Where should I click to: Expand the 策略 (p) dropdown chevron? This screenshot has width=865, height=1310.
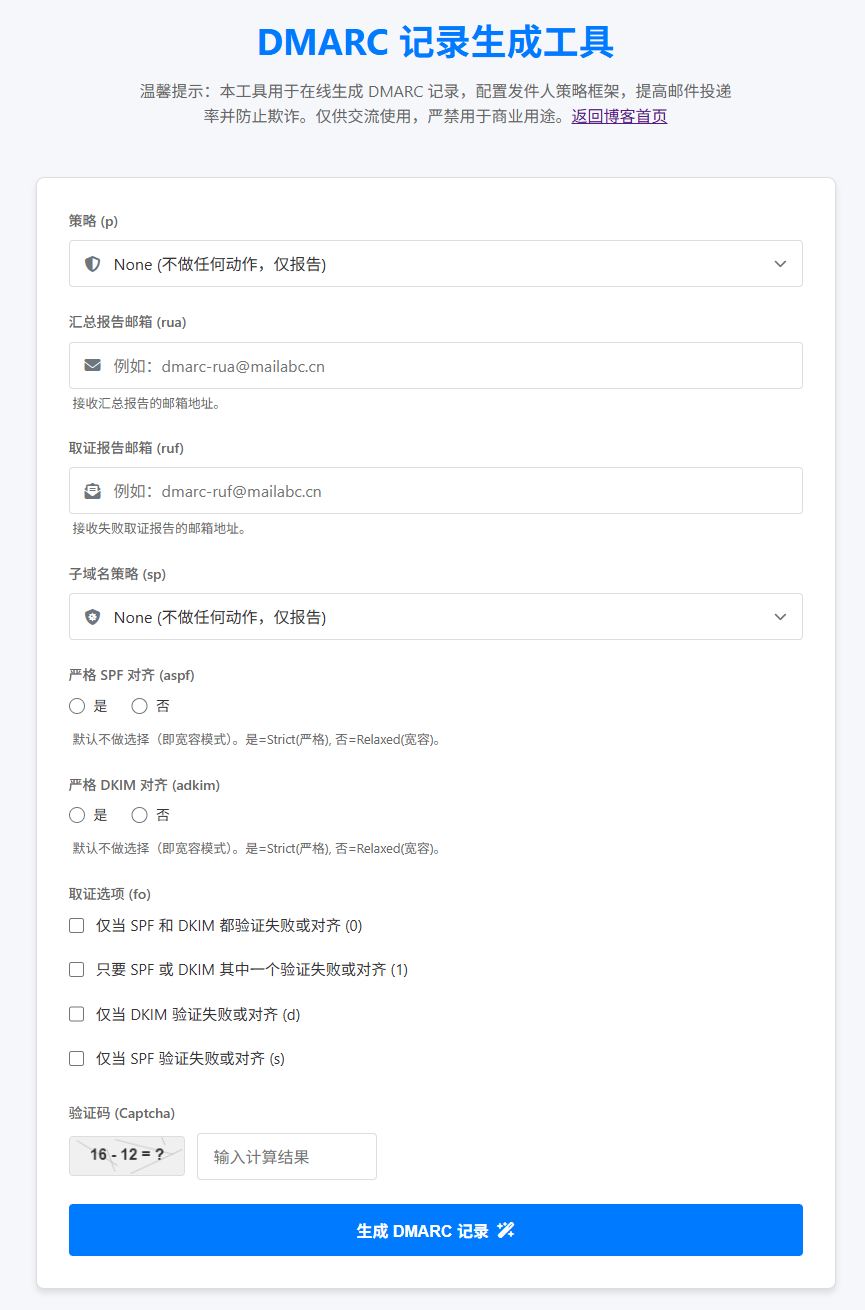pyautogui.click(x=780, y=264)
